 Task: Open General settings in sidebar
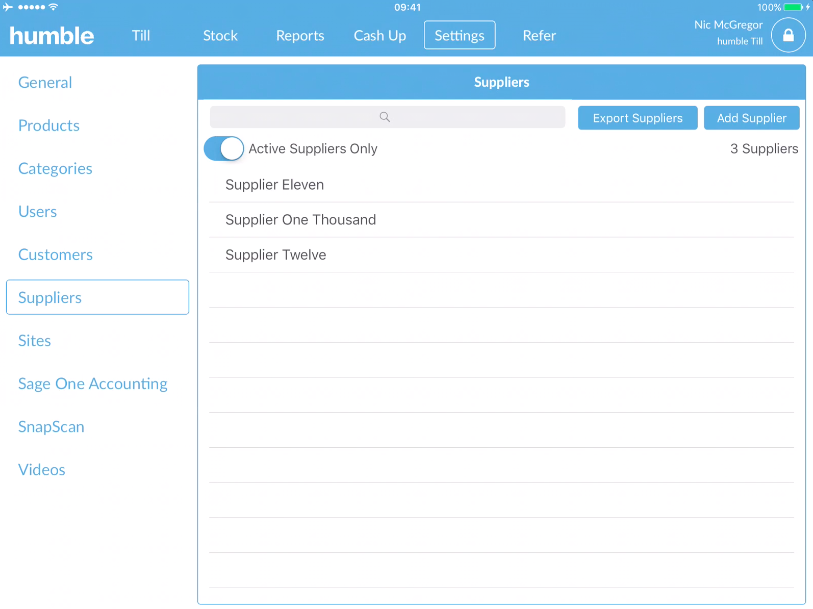pyautogui.click(x=45, y=82)
